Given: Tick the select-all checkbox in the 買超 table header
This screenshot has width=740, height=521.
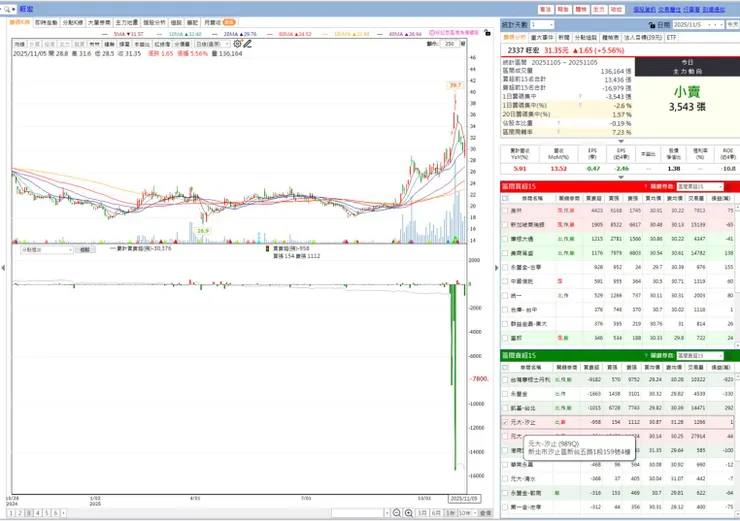Looking at the screenshot, I should click(x=505, y=198).
